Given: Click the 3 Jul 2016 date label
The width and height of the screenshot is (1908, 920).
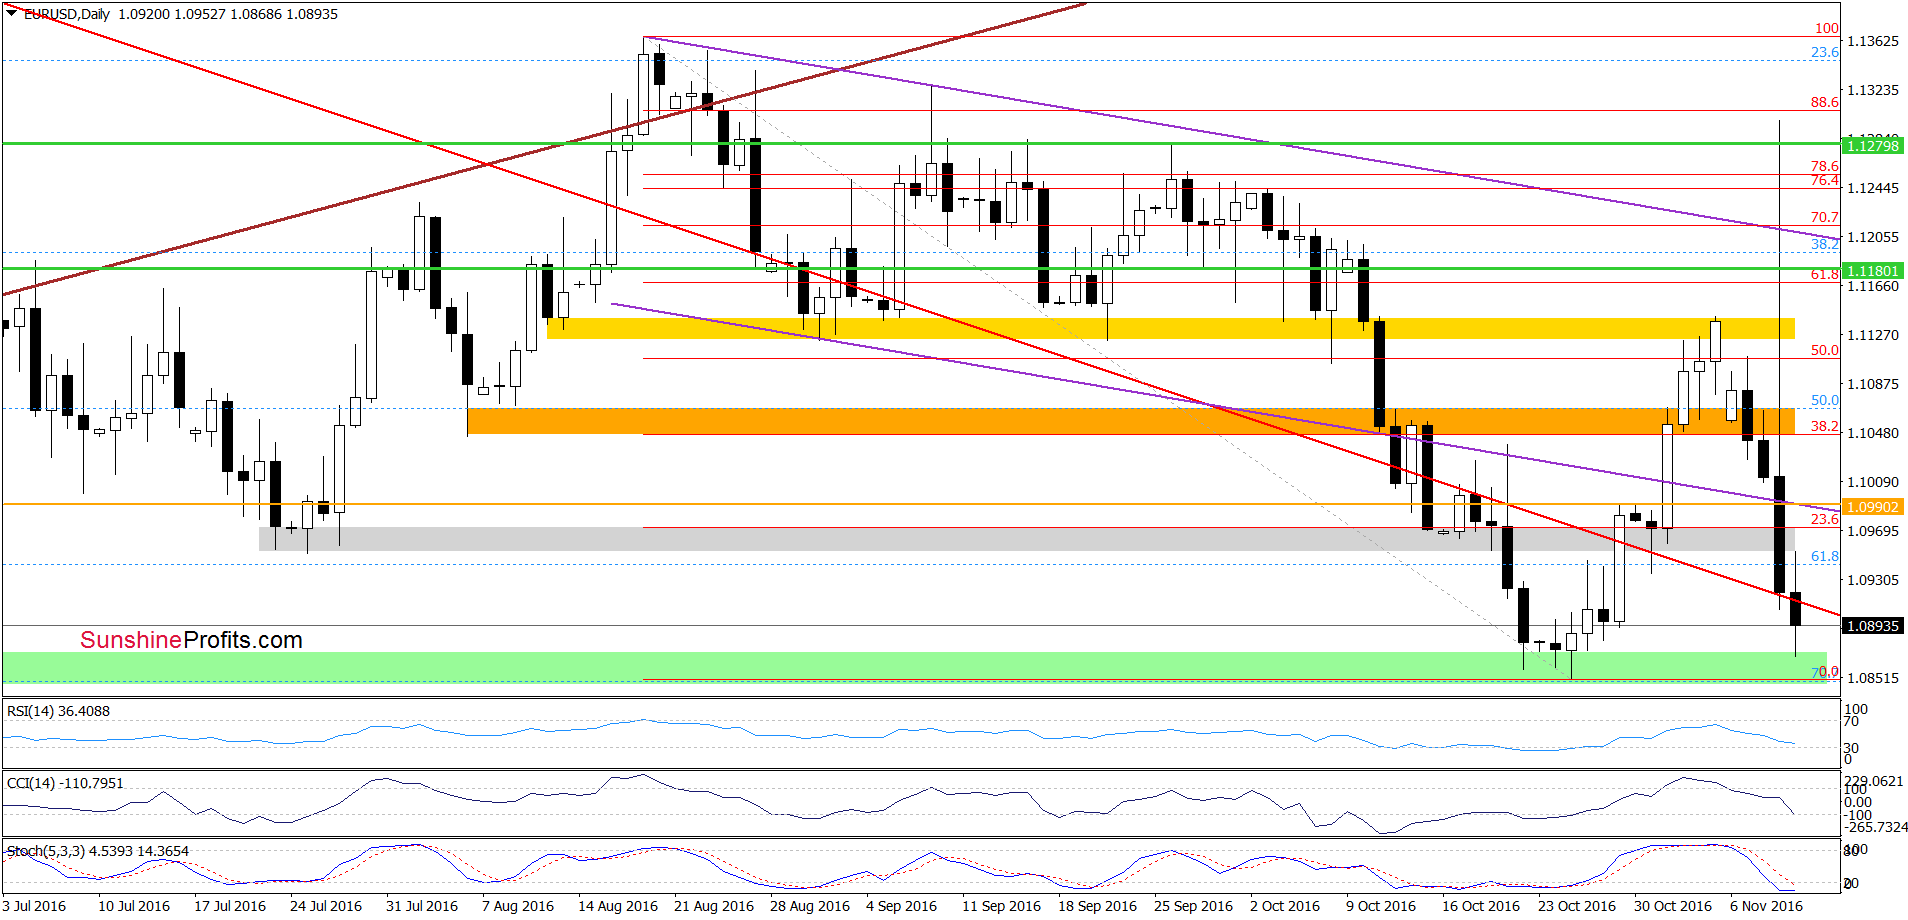Looking at the screenshot, I should 34,906.
